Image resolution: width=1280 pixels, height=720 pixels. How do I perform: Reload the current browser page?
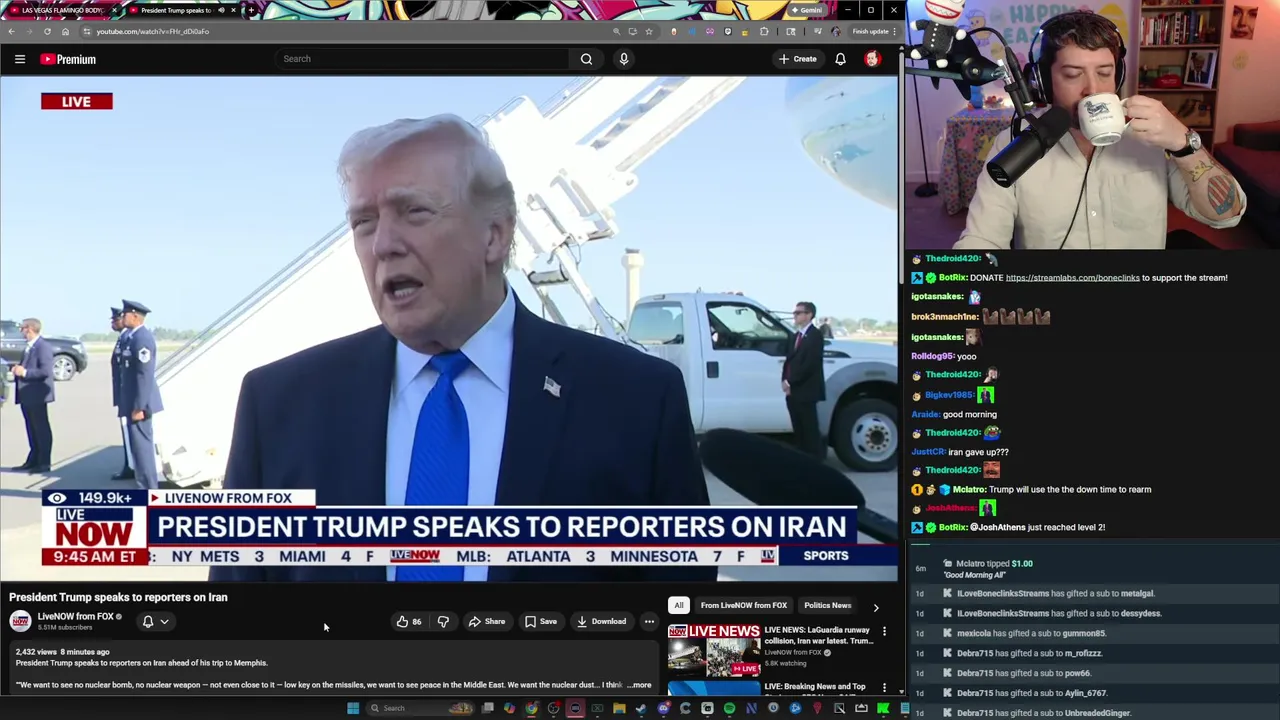click(47, 31)
